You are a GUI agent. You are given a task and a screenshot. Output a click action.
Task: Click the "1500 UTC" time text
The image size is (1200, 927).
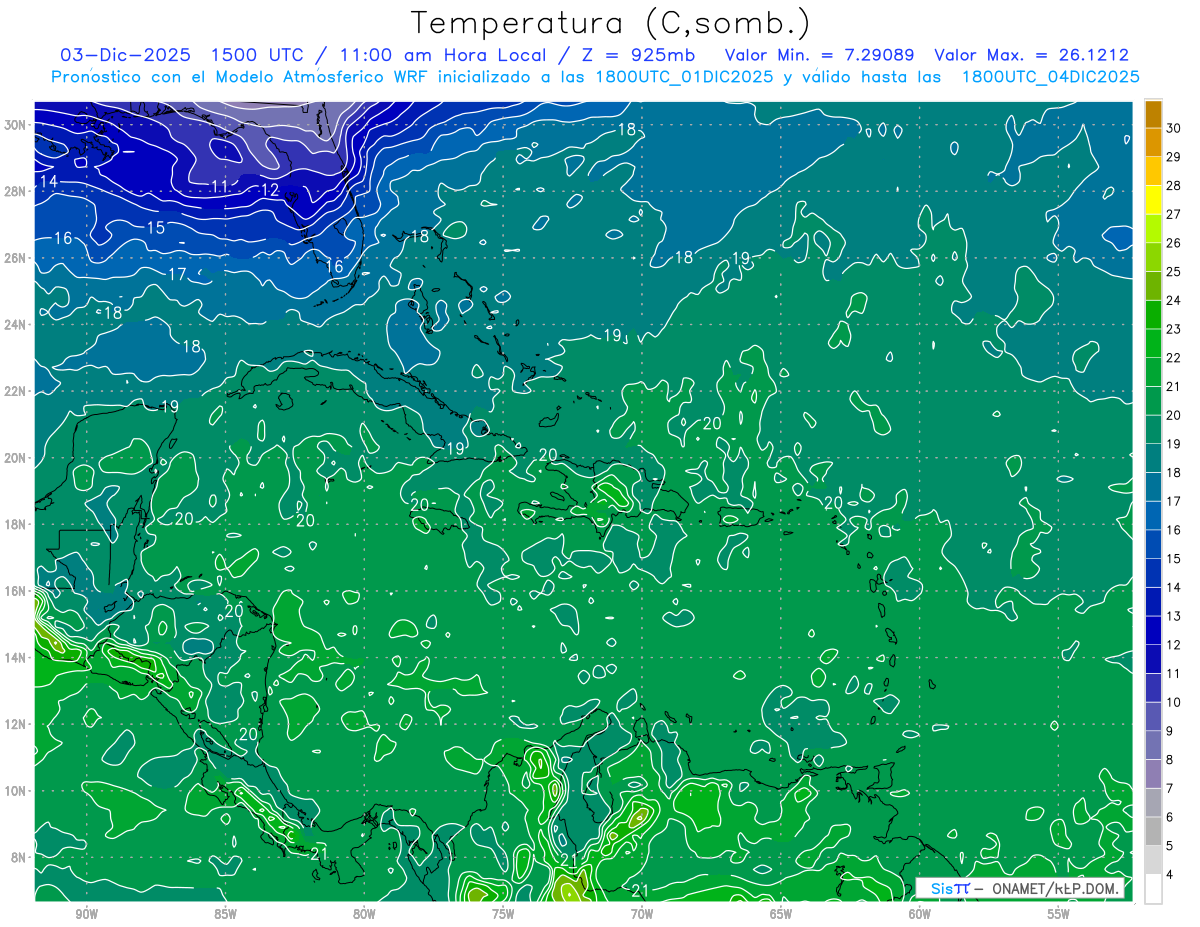tap(259, 55)
